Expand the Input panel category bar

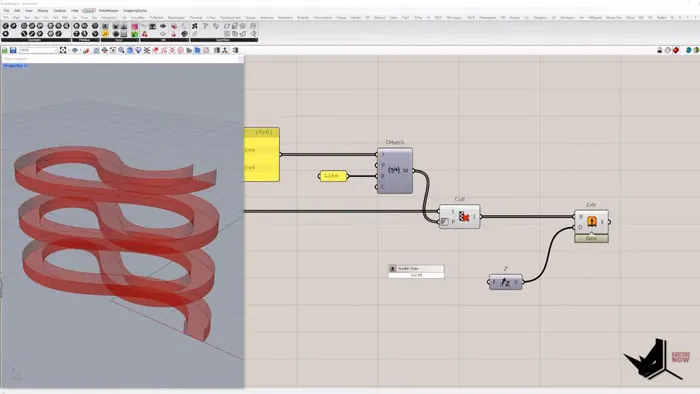(x=119, y=40)
